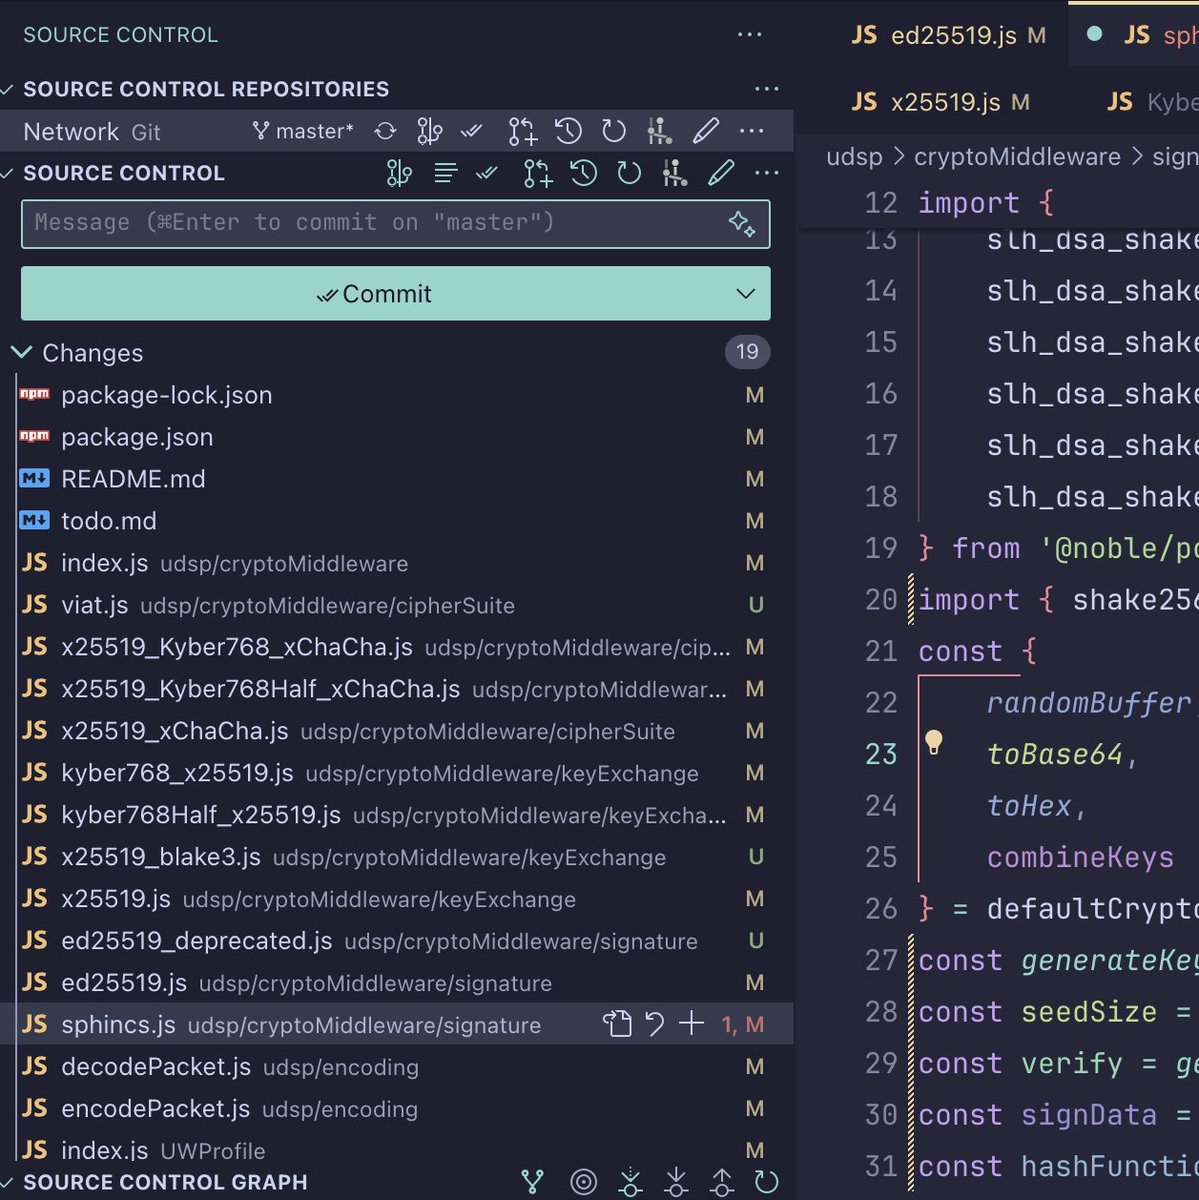1199x1200 pixels.
Task: Click the lightbulb code action on line 23
Action: pyautogui.click(x=933, y=742)
